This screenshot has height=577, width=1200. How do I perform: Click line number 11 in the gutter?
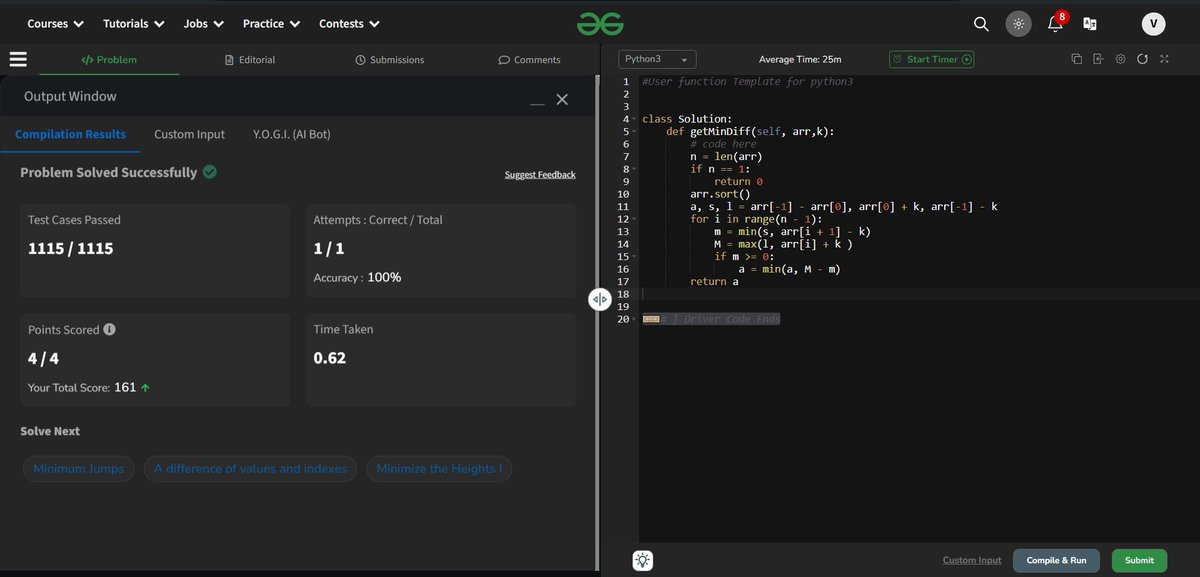623,207
